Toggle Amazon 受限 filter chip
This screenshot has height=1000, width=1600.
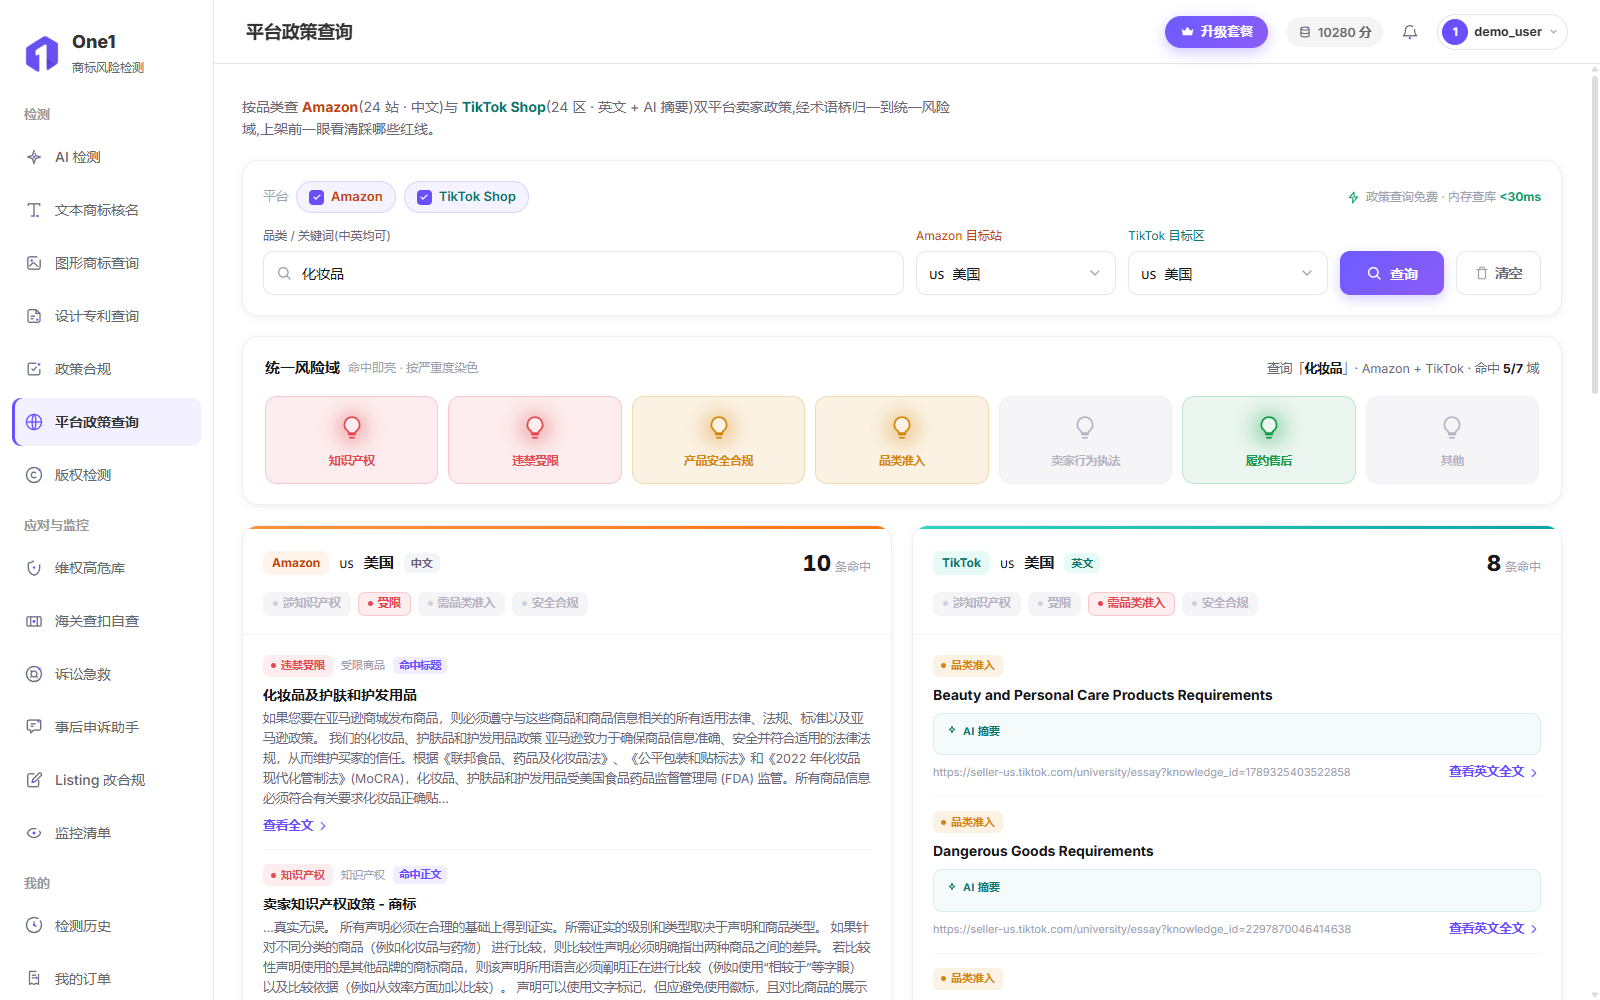tap(384, 603)
